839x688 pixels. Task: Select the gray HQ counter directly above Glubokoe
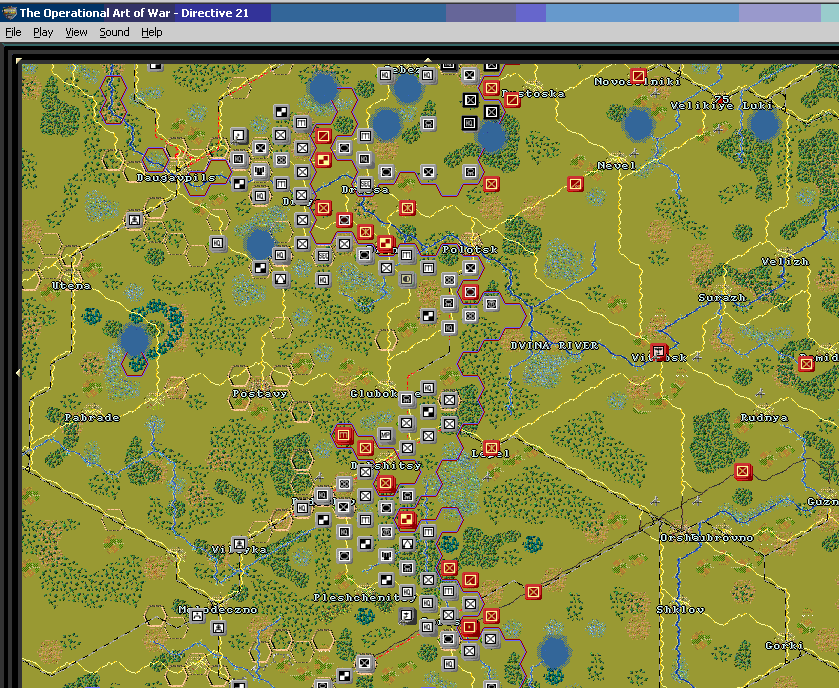tap(428, 387)
